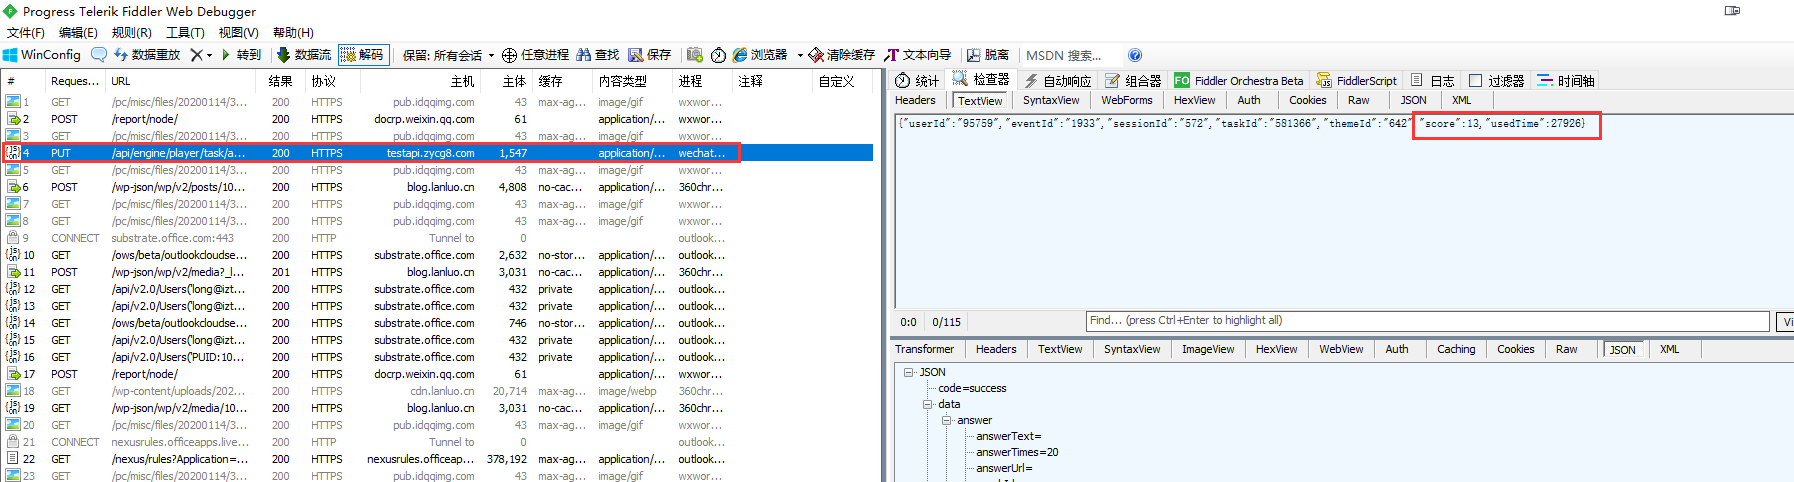
Task: Select request SyntaxView tab
Action: pyautogui.click(x=1051, y=100)
